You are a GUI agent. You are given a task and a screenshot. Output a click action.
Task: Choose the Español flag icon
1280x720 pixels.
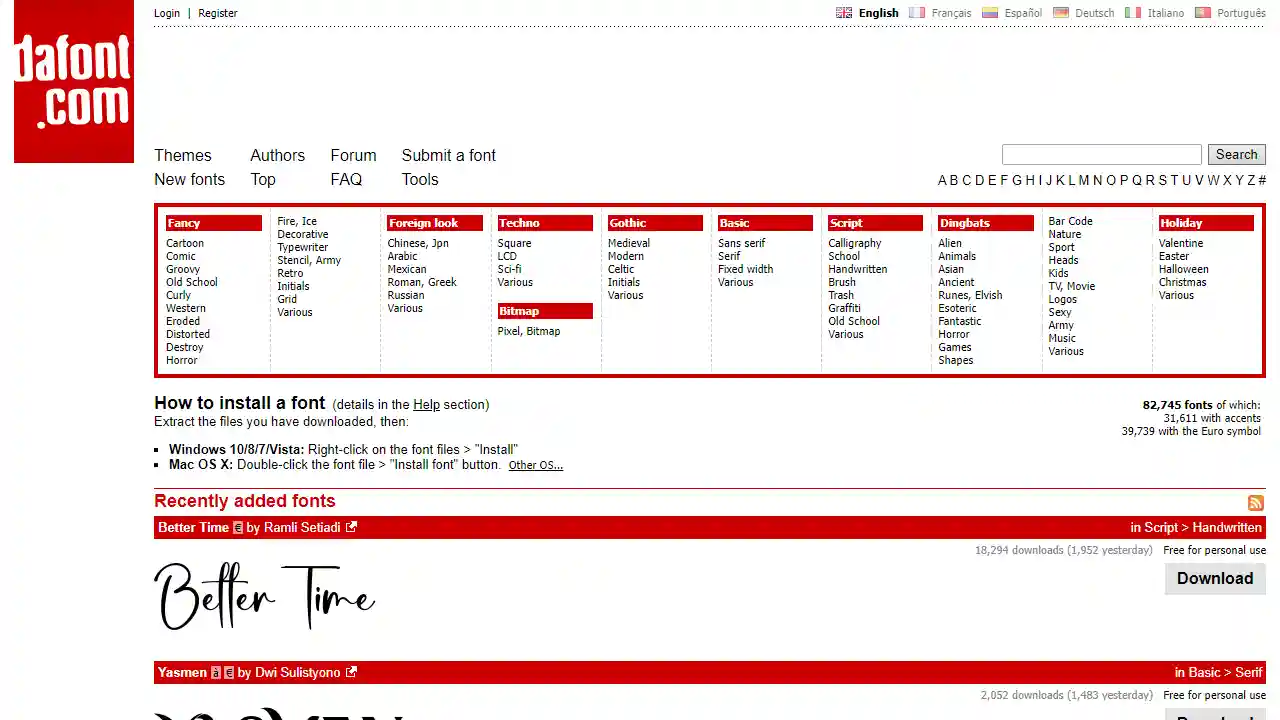coord(990,13)
